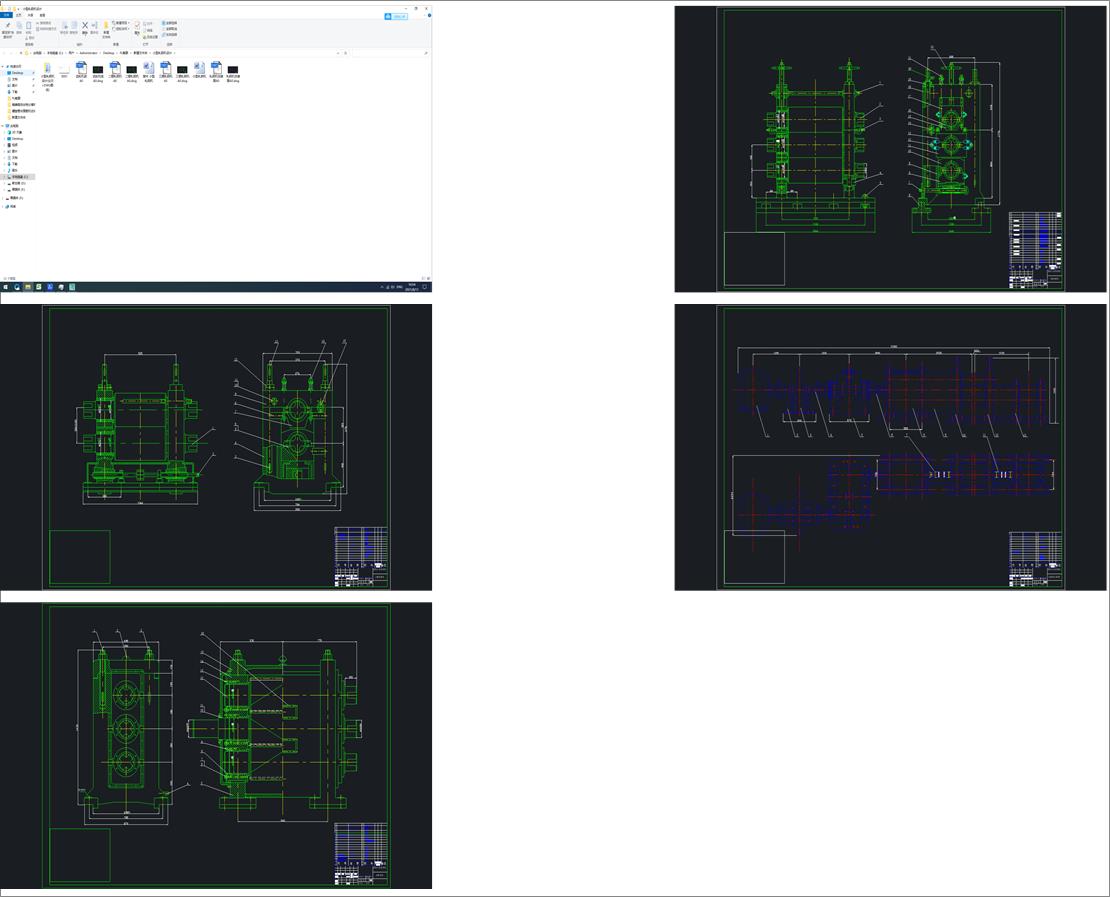Click the Delete icon in the ribbon
This screenshot has width=1110, height=897.
tap(84, 26)
